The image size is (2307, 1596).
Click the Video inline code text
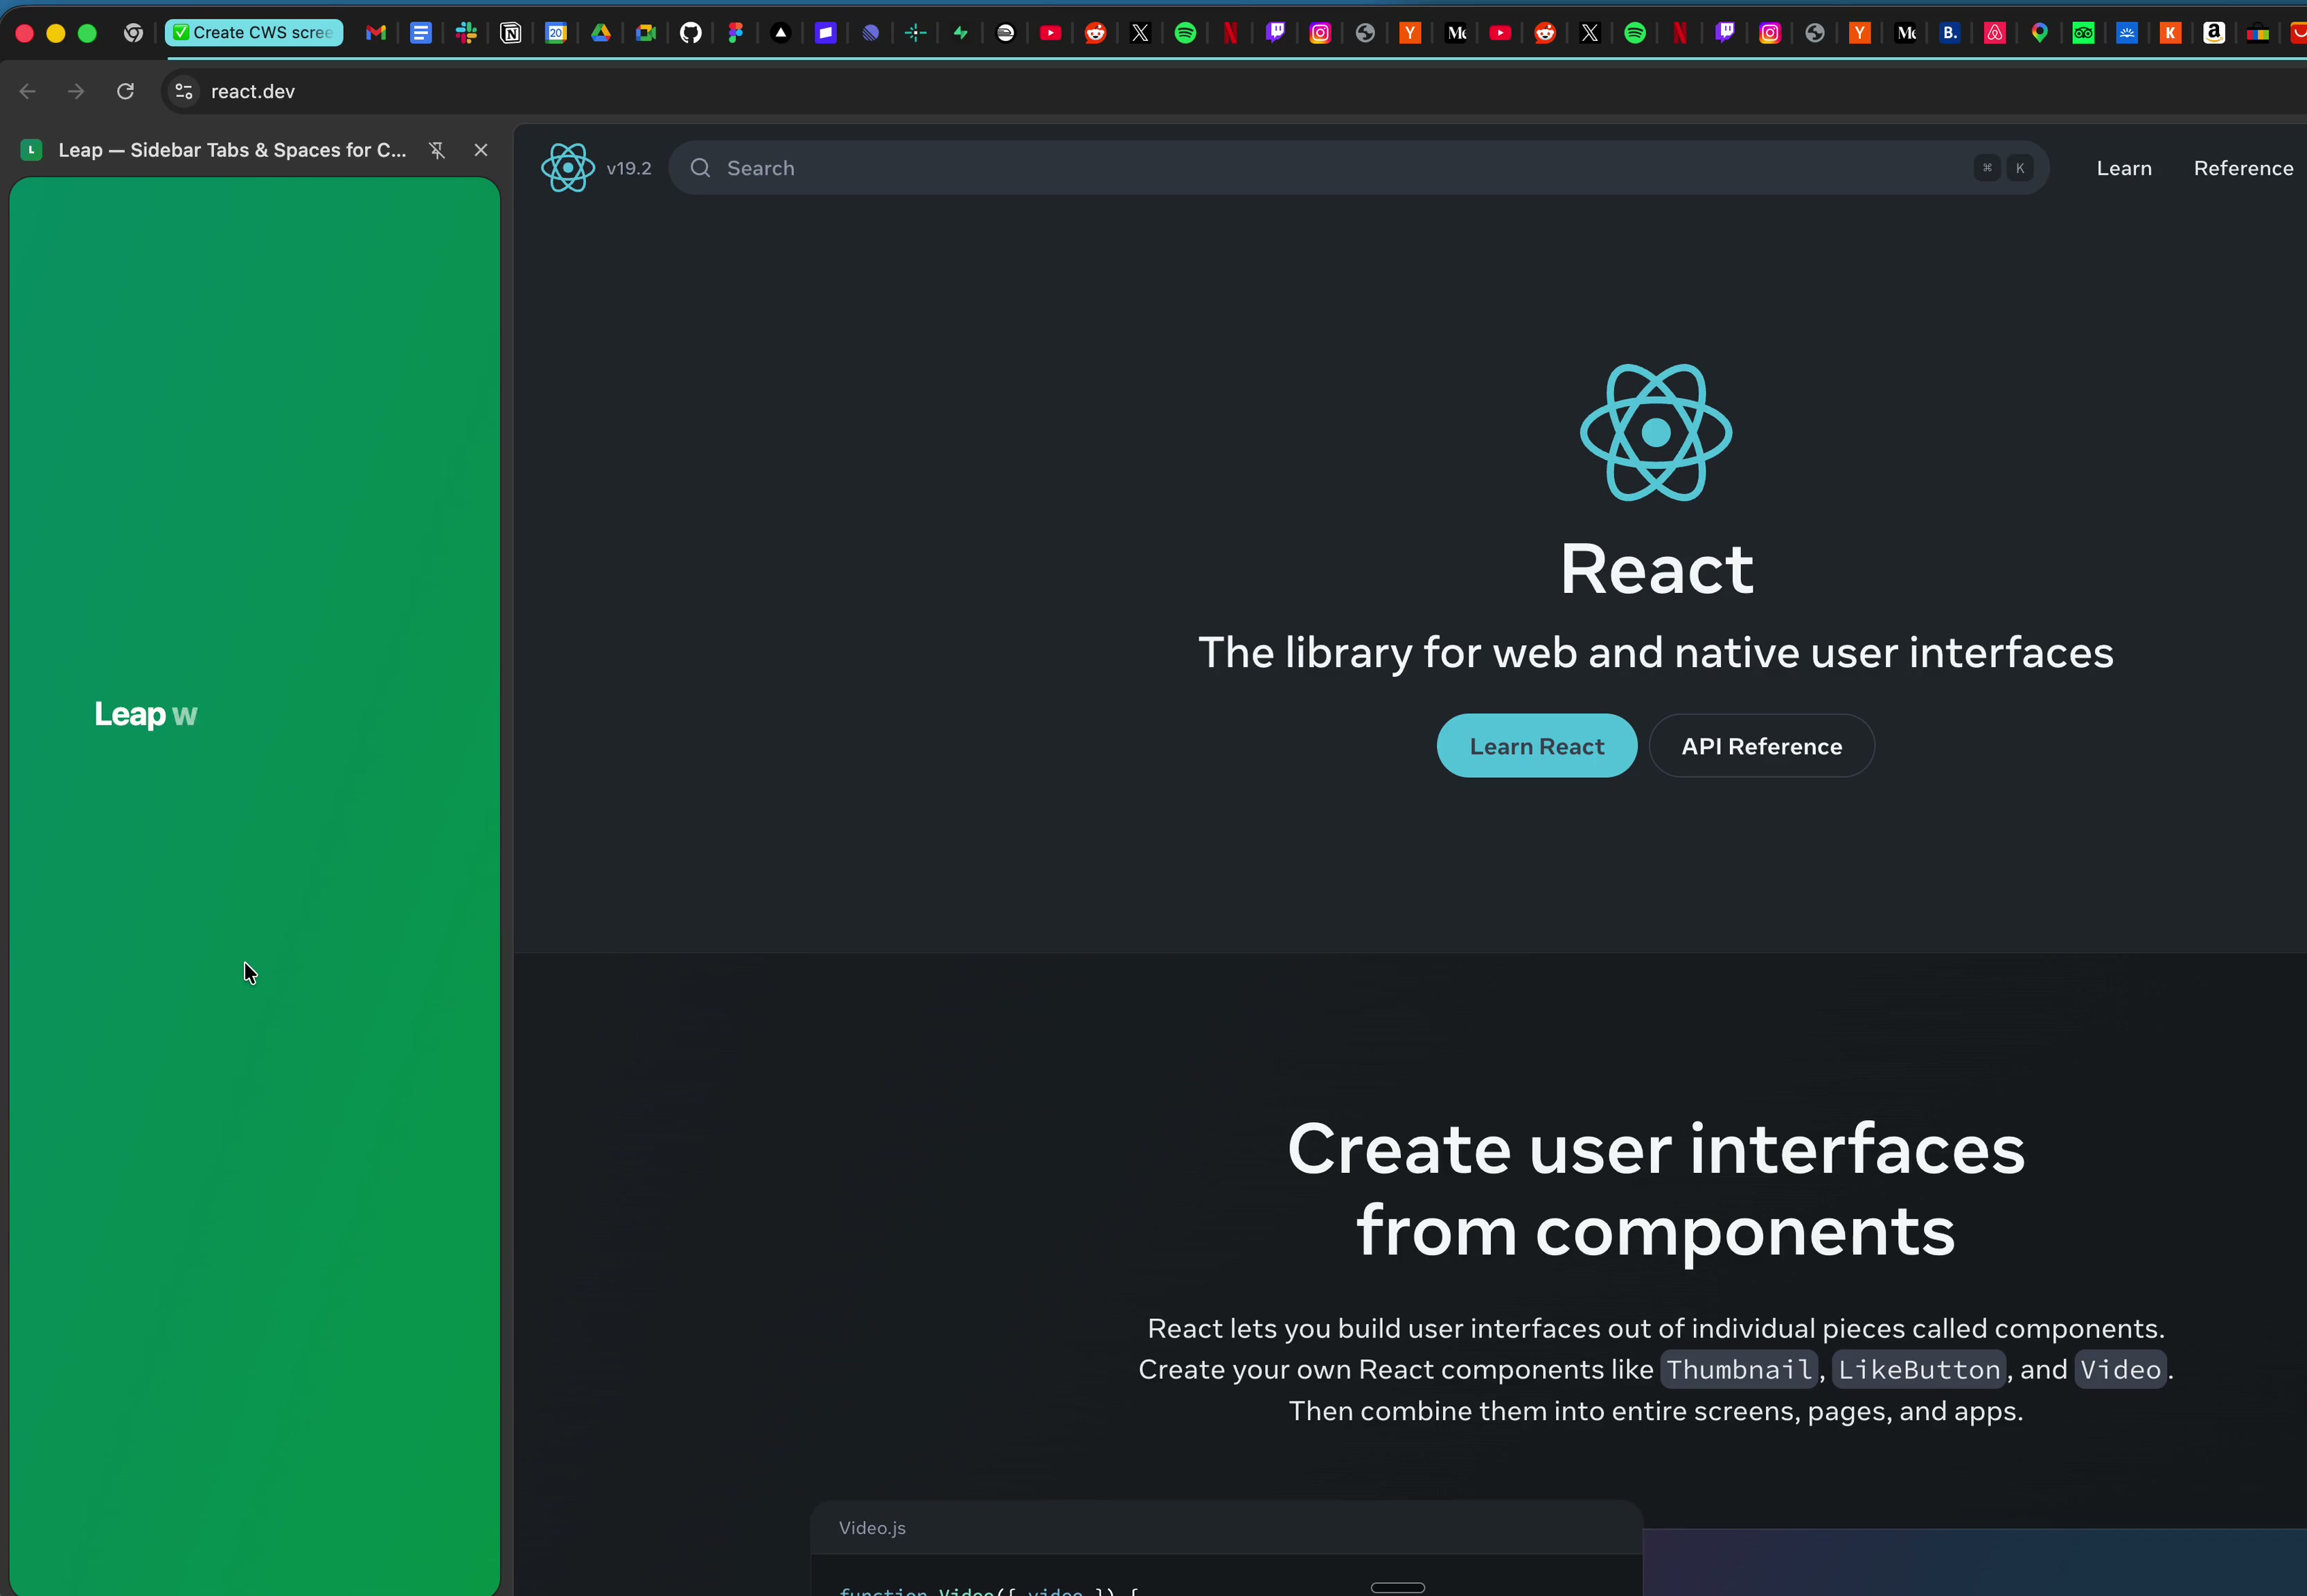[x=2121, y=1369]
